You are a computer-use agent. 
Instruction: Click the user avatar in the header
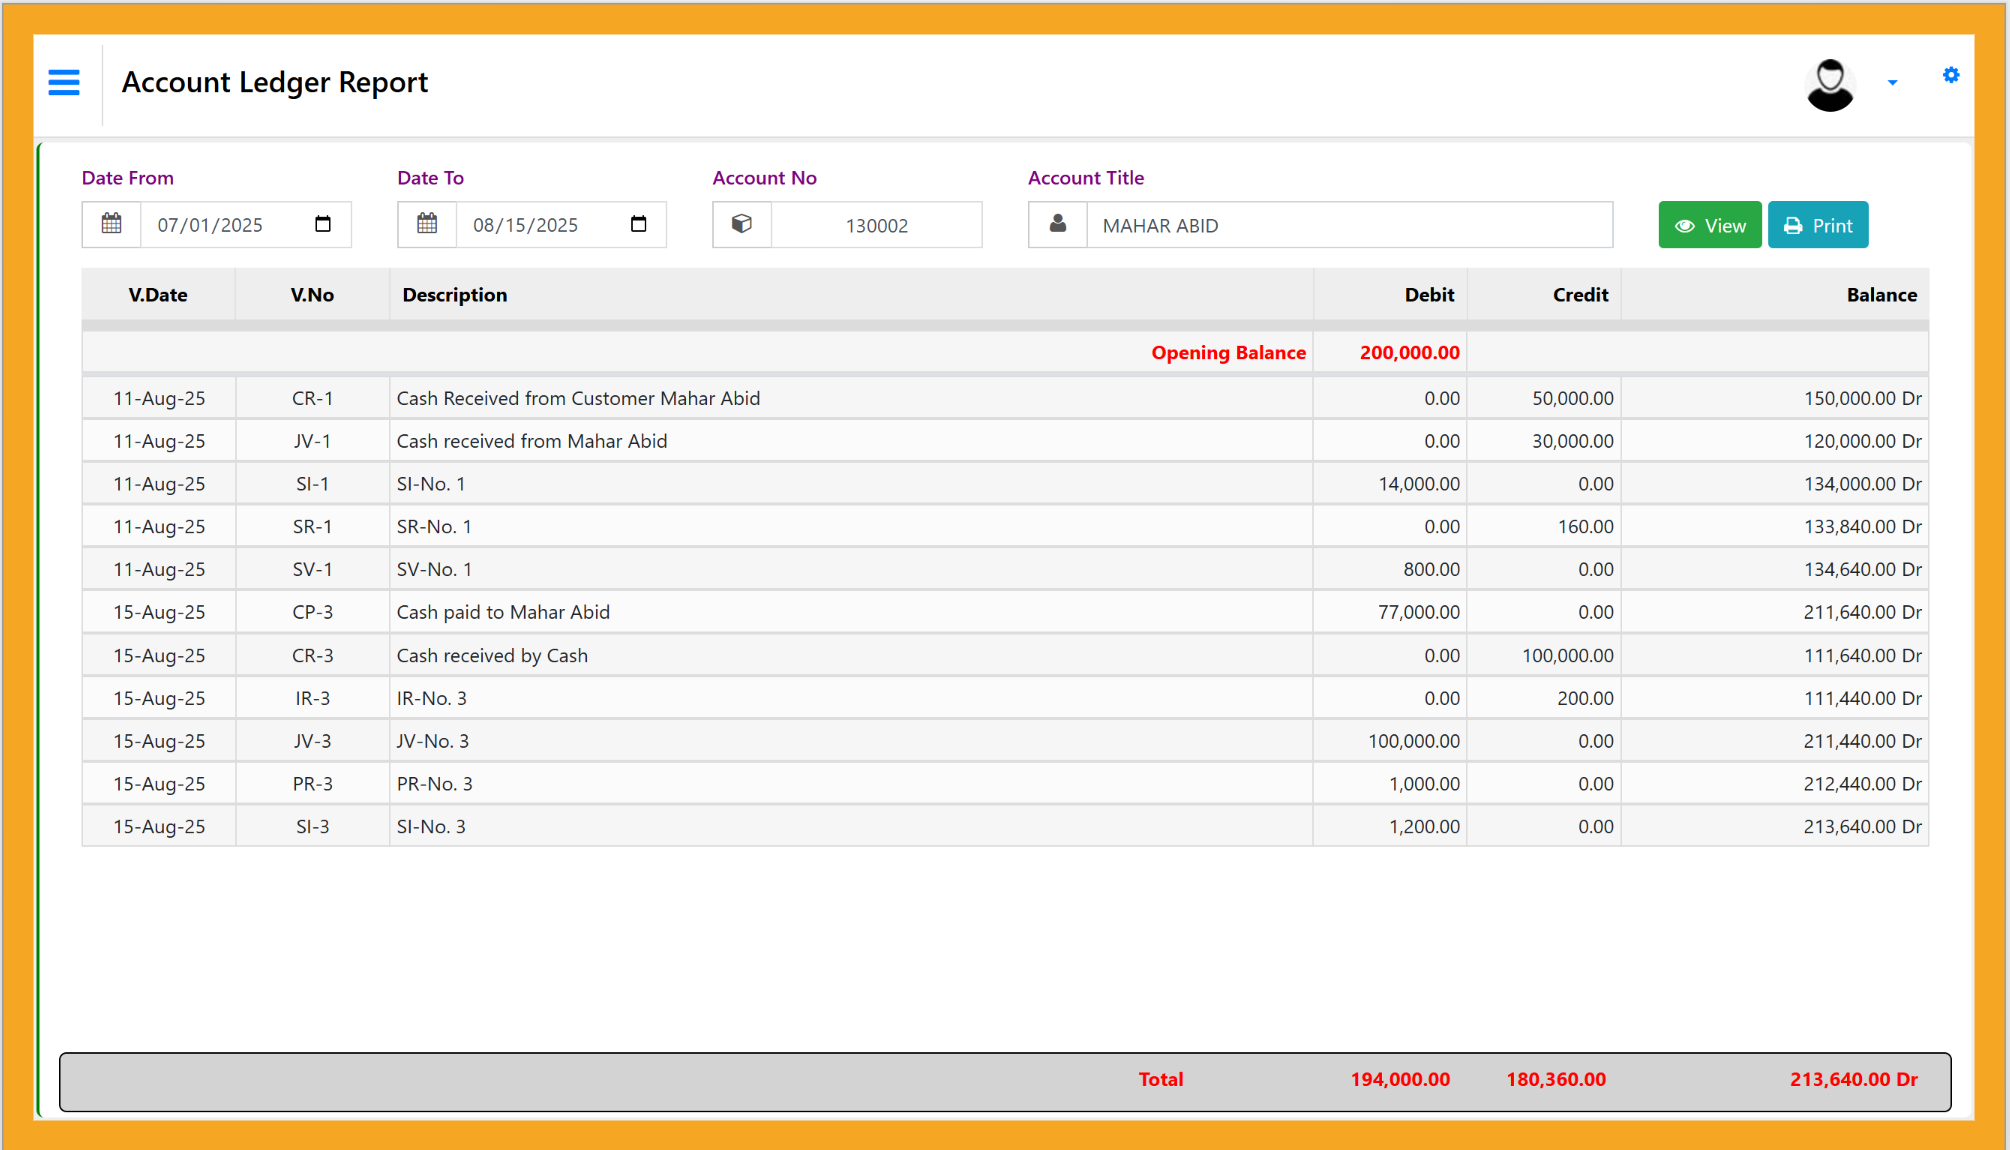(x=1830, y=83)
